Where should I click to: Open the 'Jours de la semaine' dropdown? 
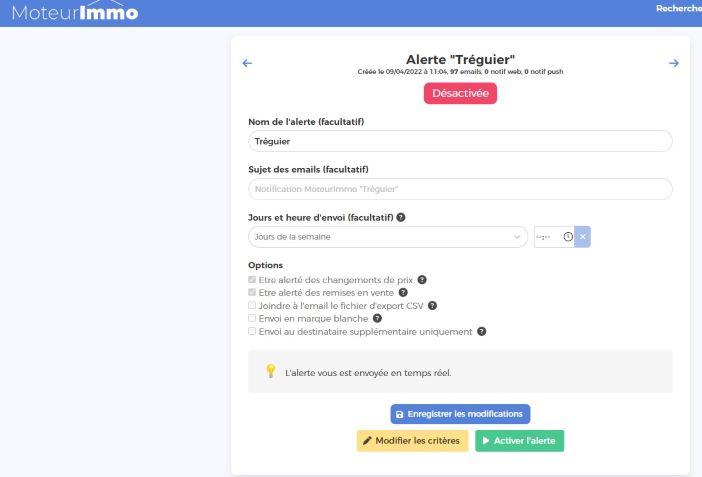[387, 237]
